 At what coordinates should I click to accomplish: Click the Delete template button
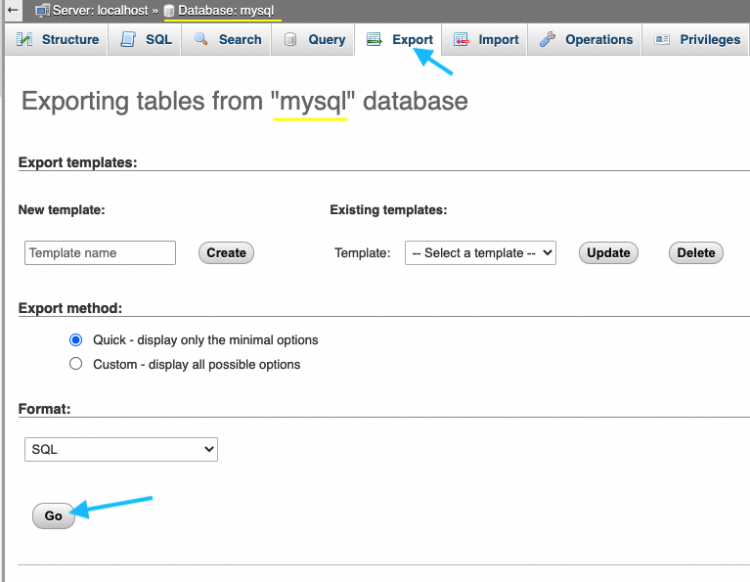click(696, 253)
